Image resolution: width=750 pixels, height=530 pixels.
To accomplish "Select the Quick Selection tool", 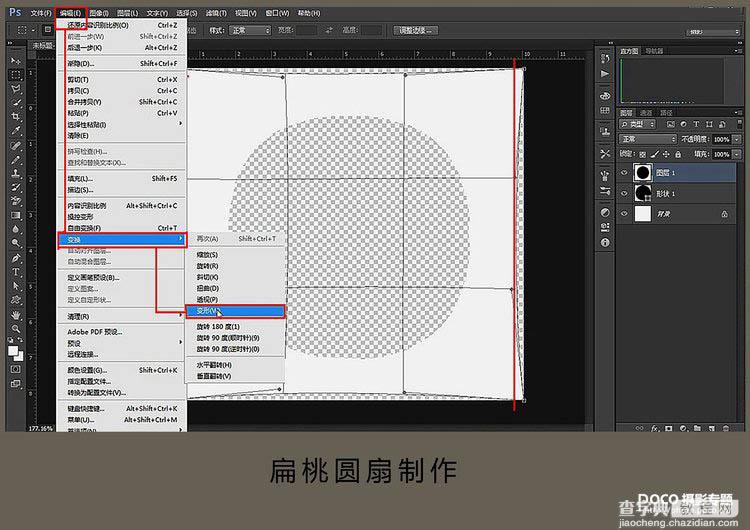I will pyautogui.click(x=16, y=102).
